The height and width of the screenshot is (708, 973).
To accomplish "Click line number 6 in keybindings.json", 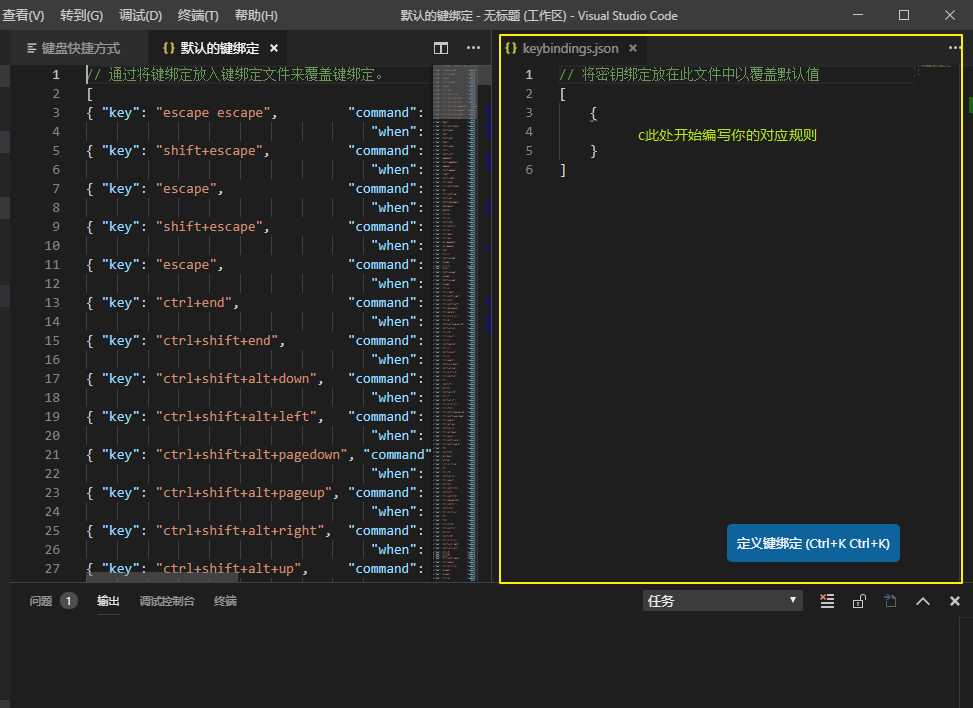I will pos(529,169).
